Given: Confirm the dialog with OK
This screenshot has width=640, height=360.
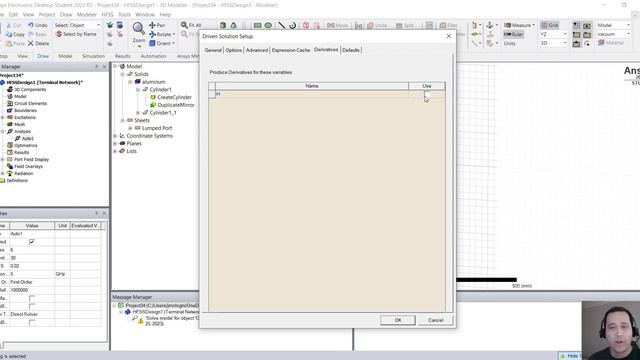Looking at the screenshot, I should pos(398,320).
